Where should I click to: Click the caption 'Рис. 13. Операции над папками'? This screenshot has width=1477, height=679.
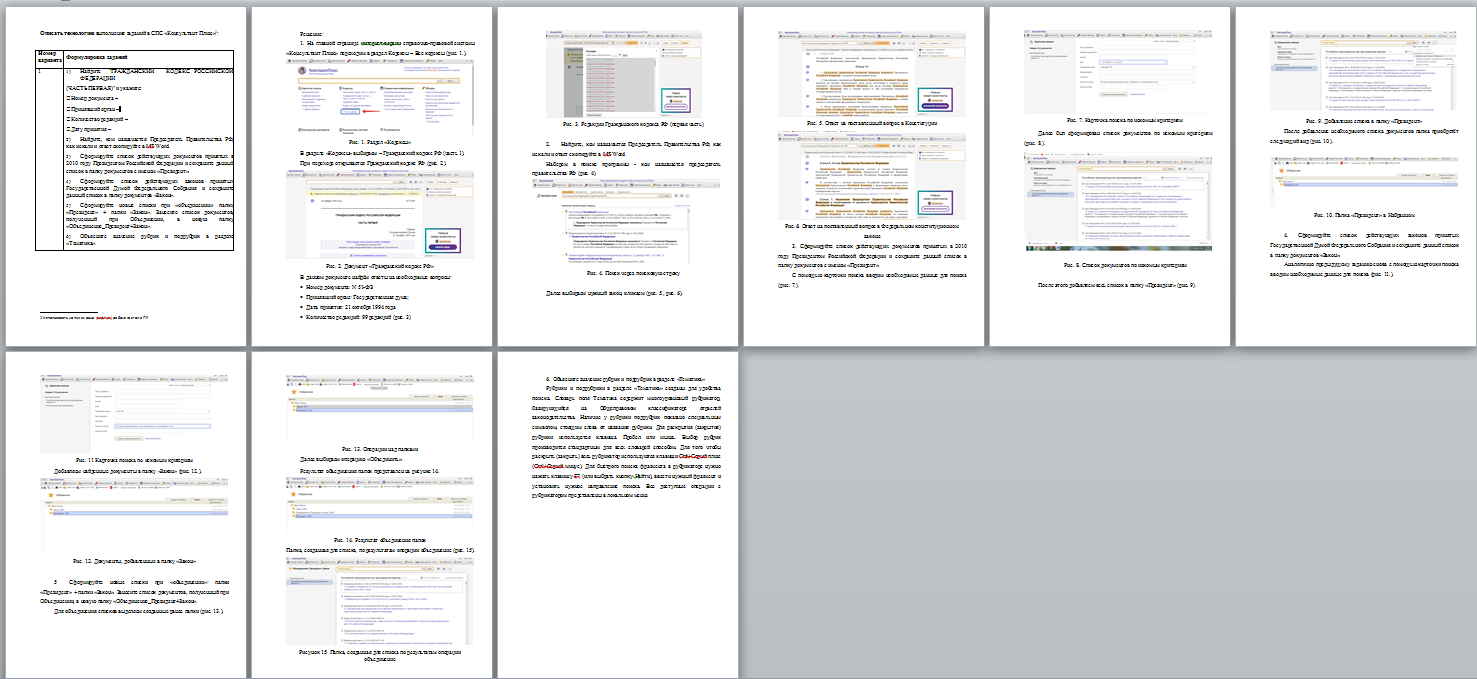[379, 449]
